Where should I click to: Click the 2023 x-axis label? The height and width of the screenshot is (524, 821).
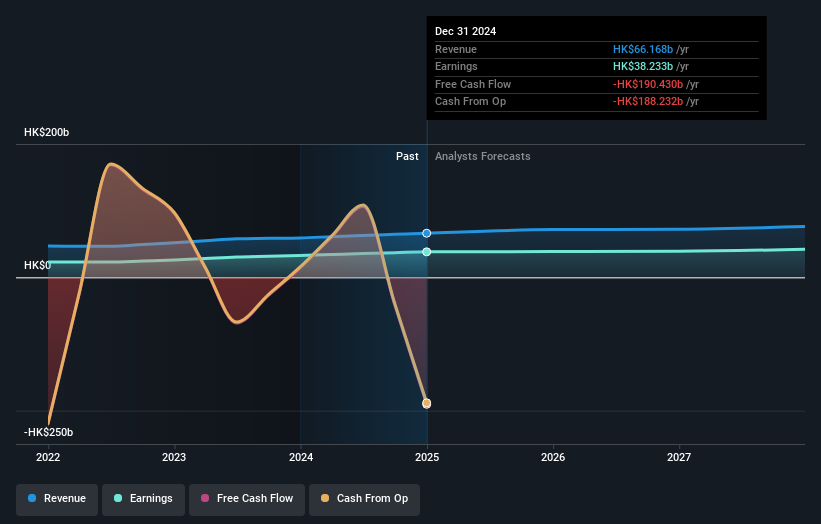(174, 458)
